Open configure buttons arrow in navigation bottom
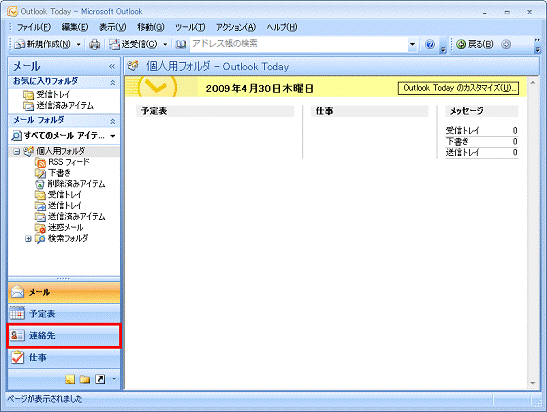The image size is (547, 412). pyautogui.click(x=114, y=379)
